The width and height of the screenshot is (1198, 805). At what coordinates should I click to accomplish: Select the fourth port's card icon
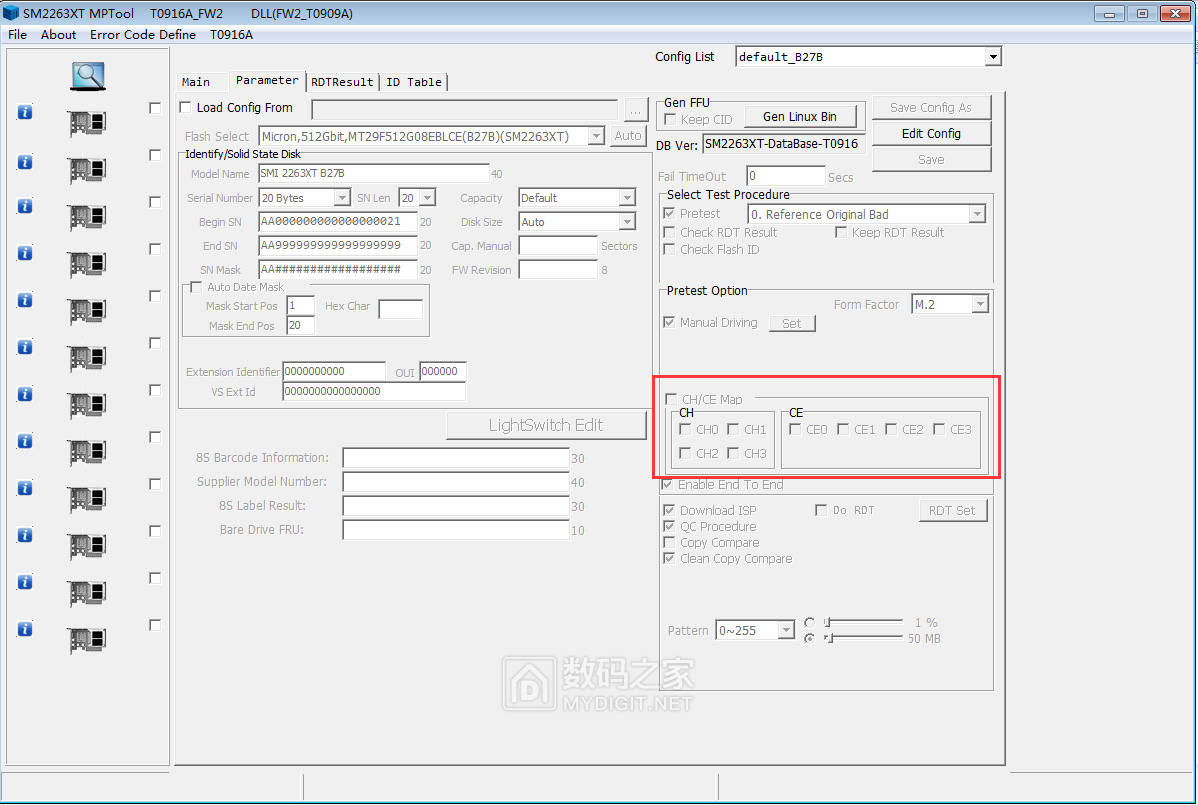coord(86,264)
